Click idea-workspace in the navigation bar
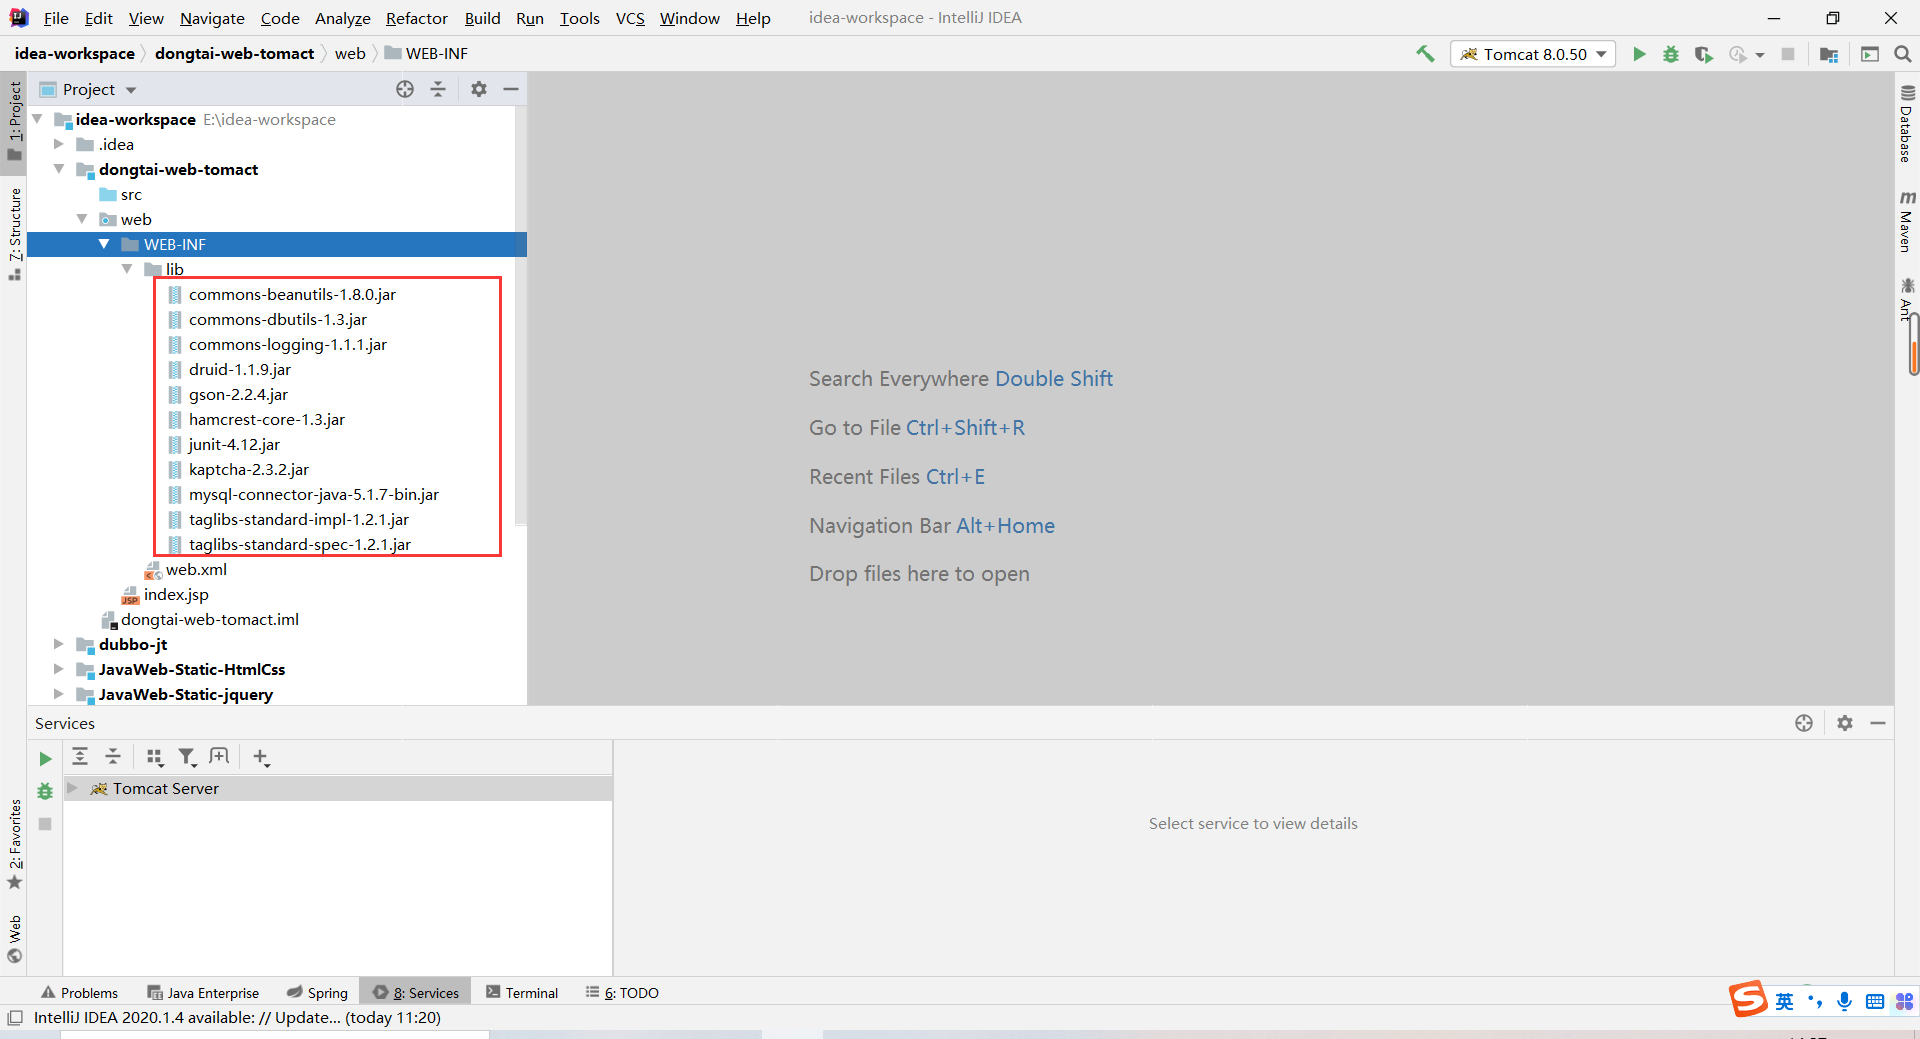Viewport: 1920px width, 1039px height. click(x=75, y=54)
